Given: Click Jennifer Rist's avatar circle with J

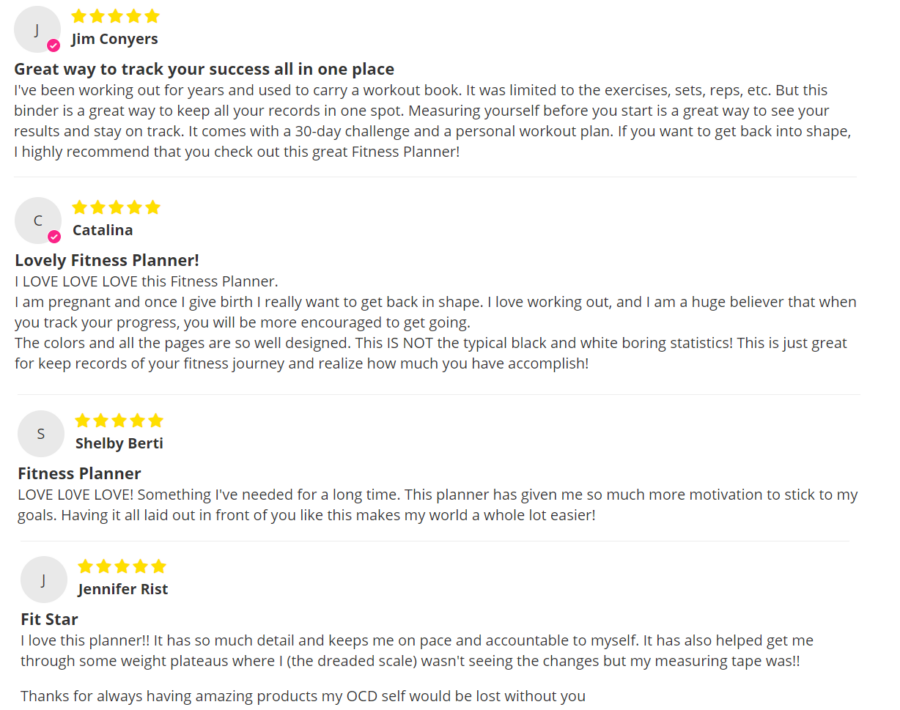Looking at the screenshot, I should [44, 580].
